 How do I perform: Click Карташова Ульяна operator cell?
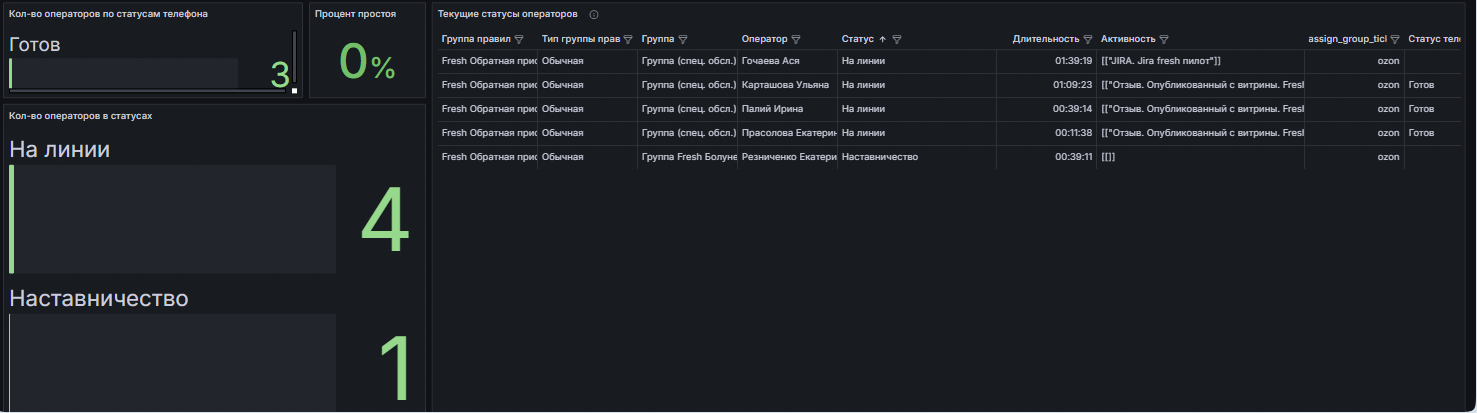pyautogui.click(x=788, y=85)
